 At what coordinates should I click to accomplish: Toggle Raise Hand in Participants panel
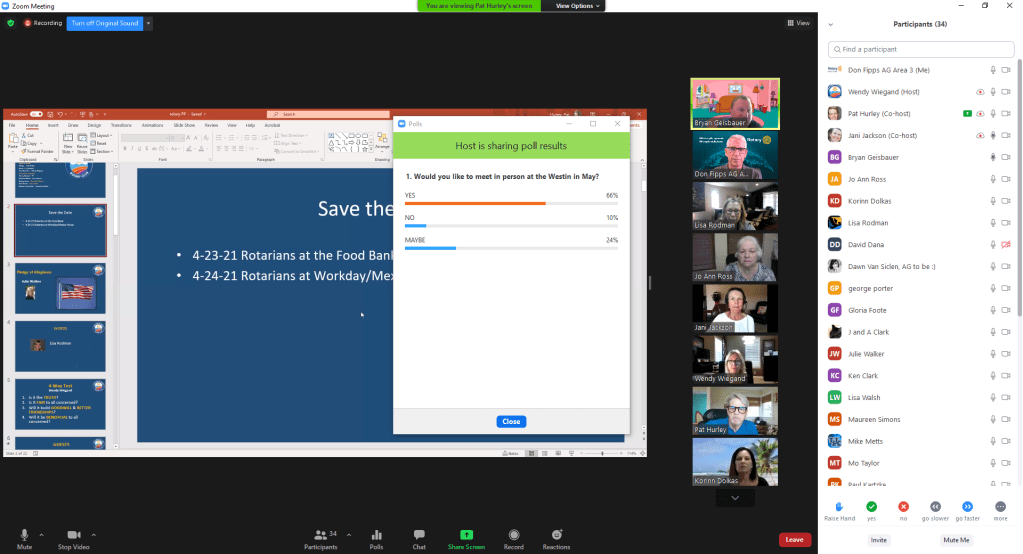pyautogui.click(x=838, y=507)
